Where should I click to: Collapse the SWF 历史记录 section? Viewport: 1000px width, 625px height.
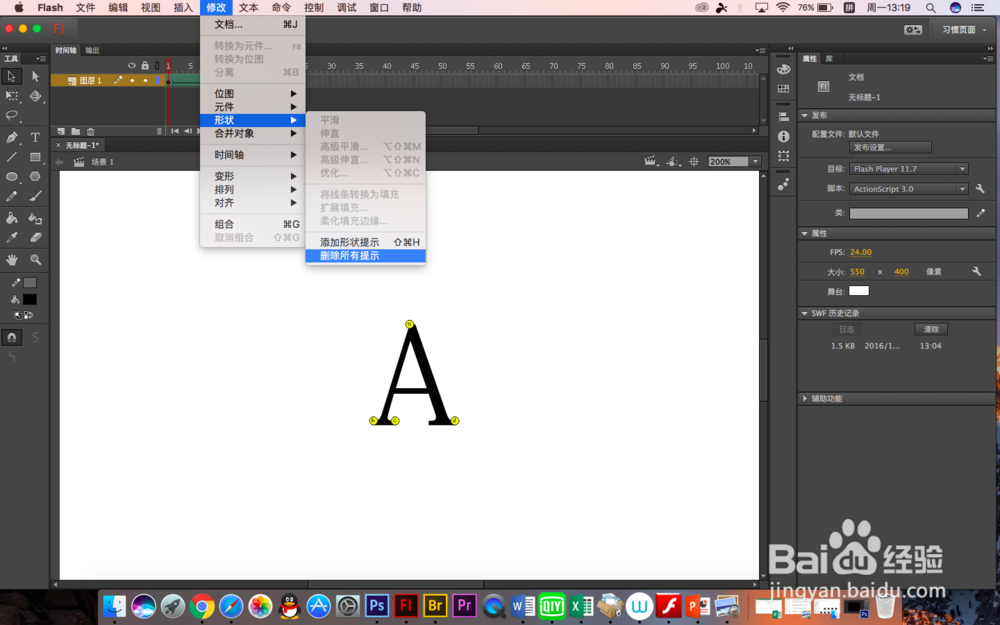805,313
